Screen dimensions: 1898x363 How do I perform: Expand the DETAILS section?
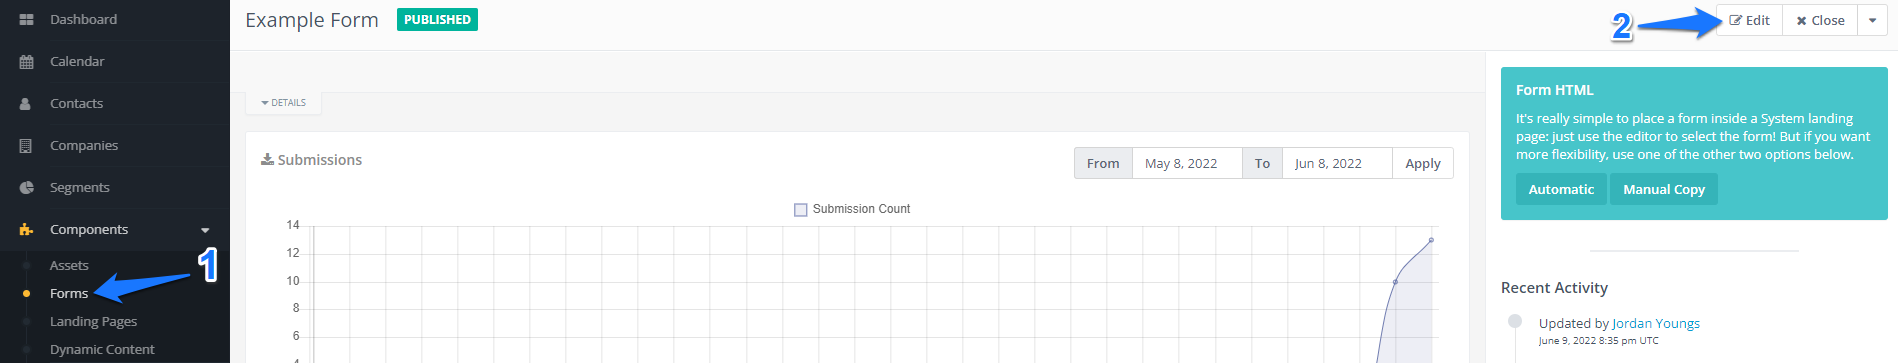click(284, 103)
